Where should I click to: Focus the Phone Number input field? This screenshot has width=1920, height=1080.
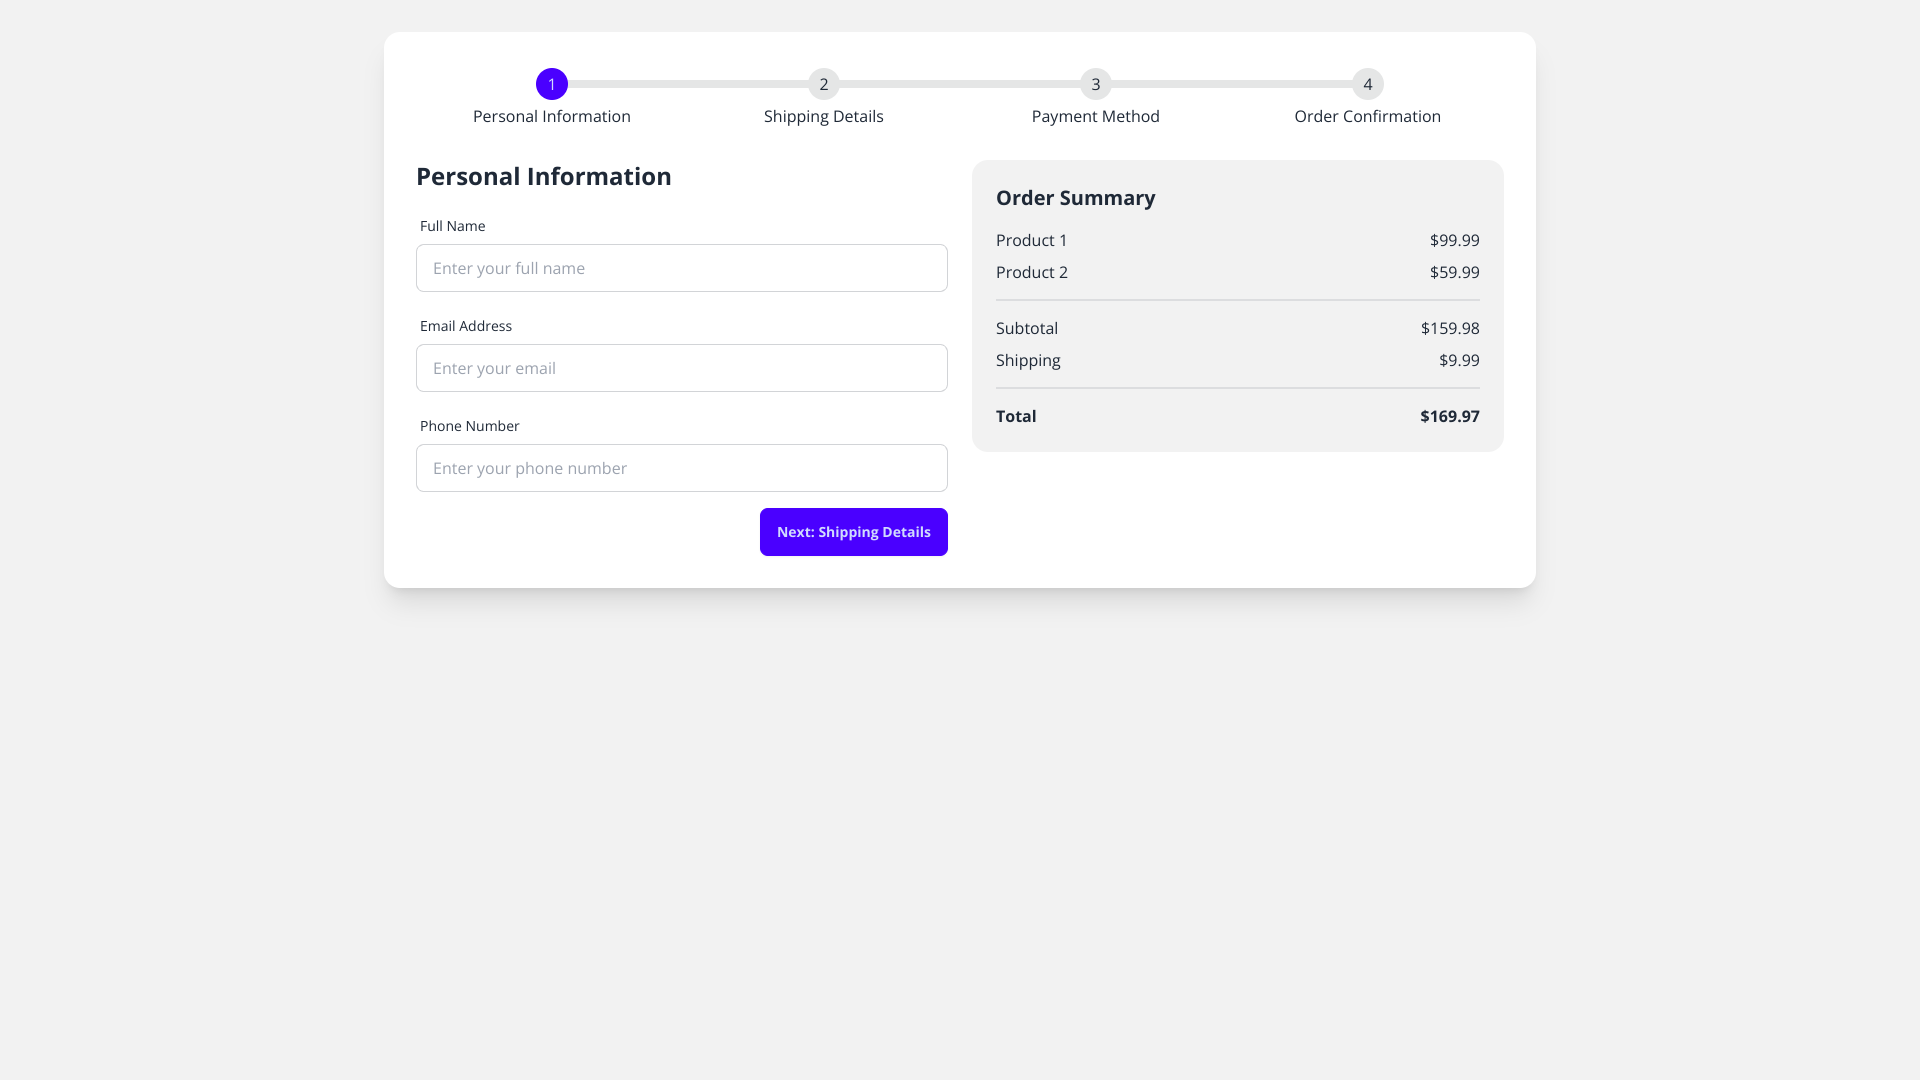point(682,468)
